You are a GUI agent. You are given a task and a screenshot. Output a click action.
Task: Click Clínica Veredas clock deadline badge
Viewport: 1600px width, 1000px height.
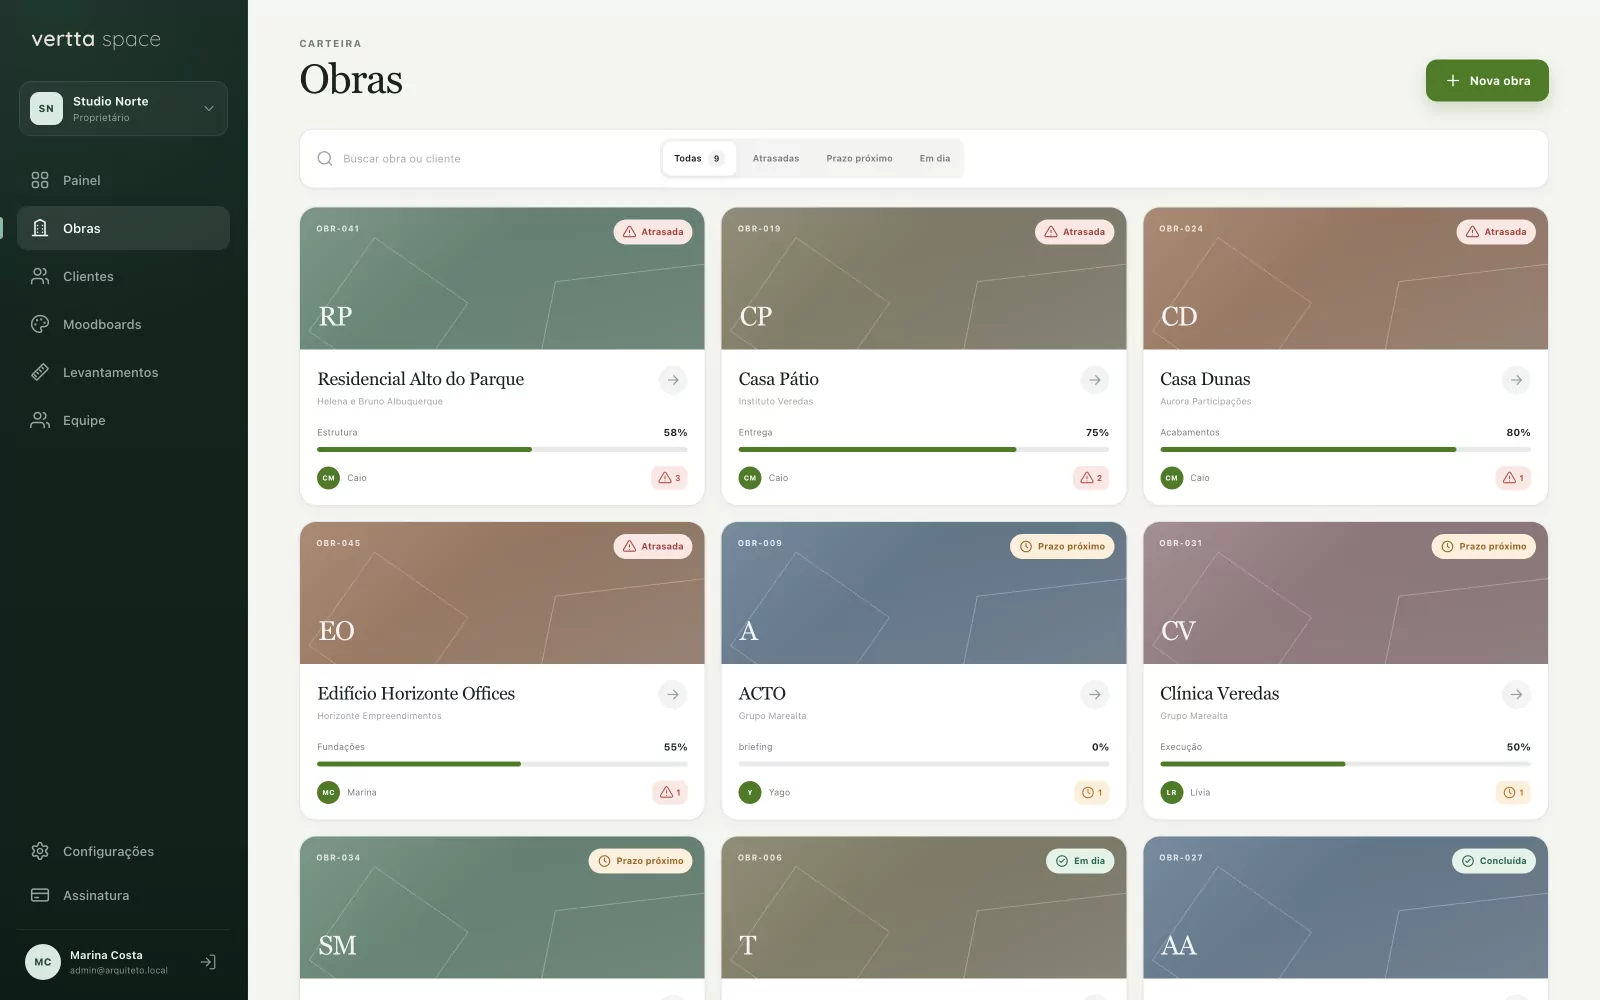[1513, 792]
